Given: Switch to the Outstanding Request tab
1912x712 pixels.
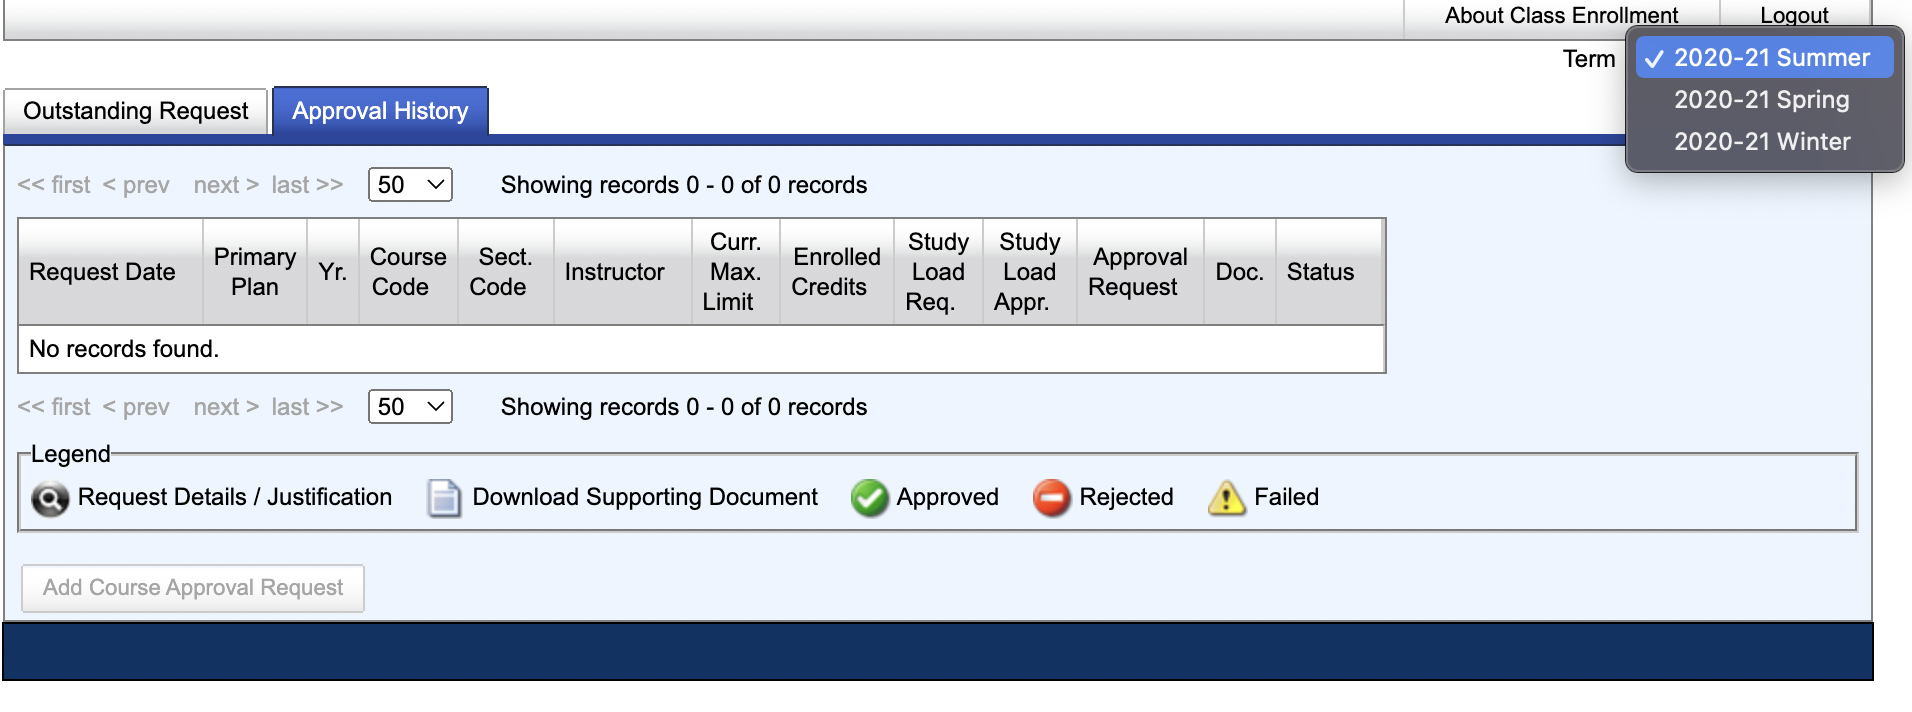Looking at the screenshot, I should 136,111.
